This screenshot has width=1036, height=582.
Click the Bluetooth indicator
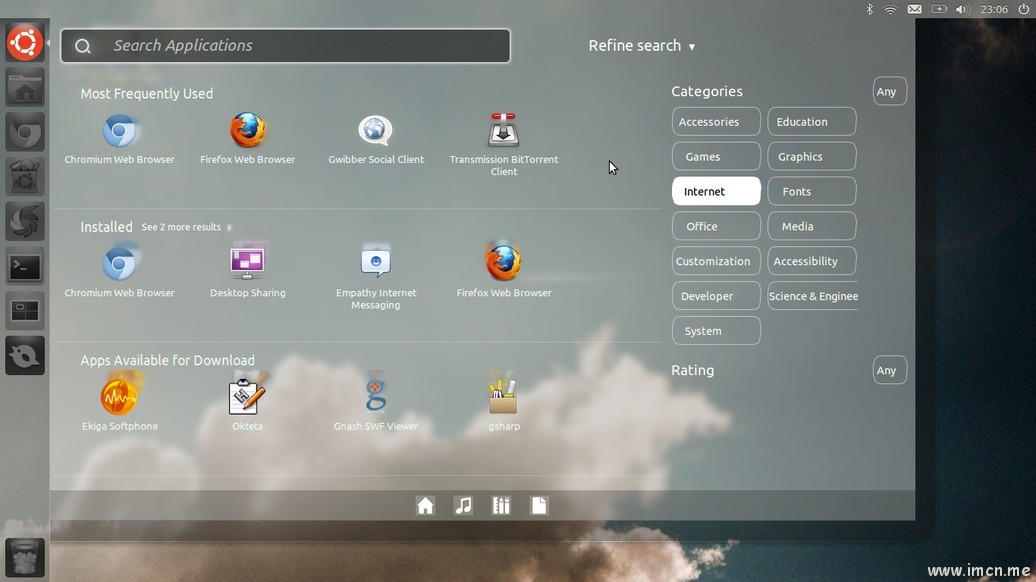pos(870,9)
